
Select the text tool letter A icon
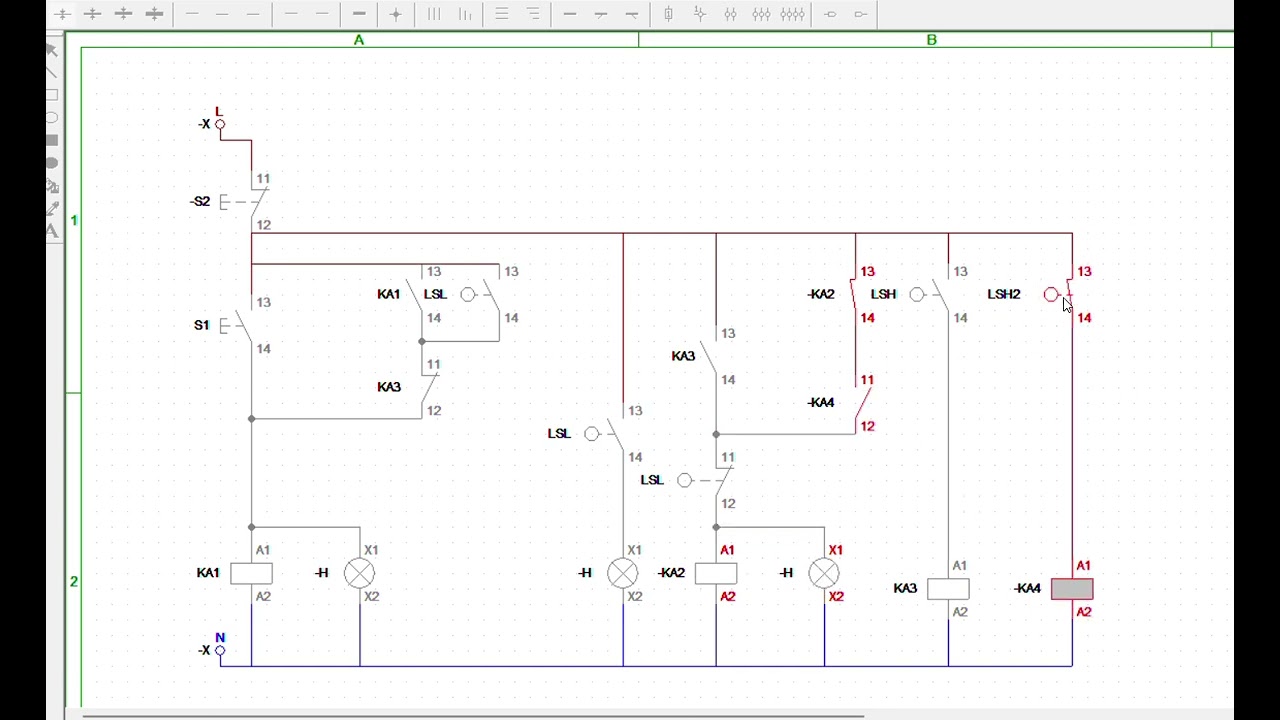tap(52, 231)
